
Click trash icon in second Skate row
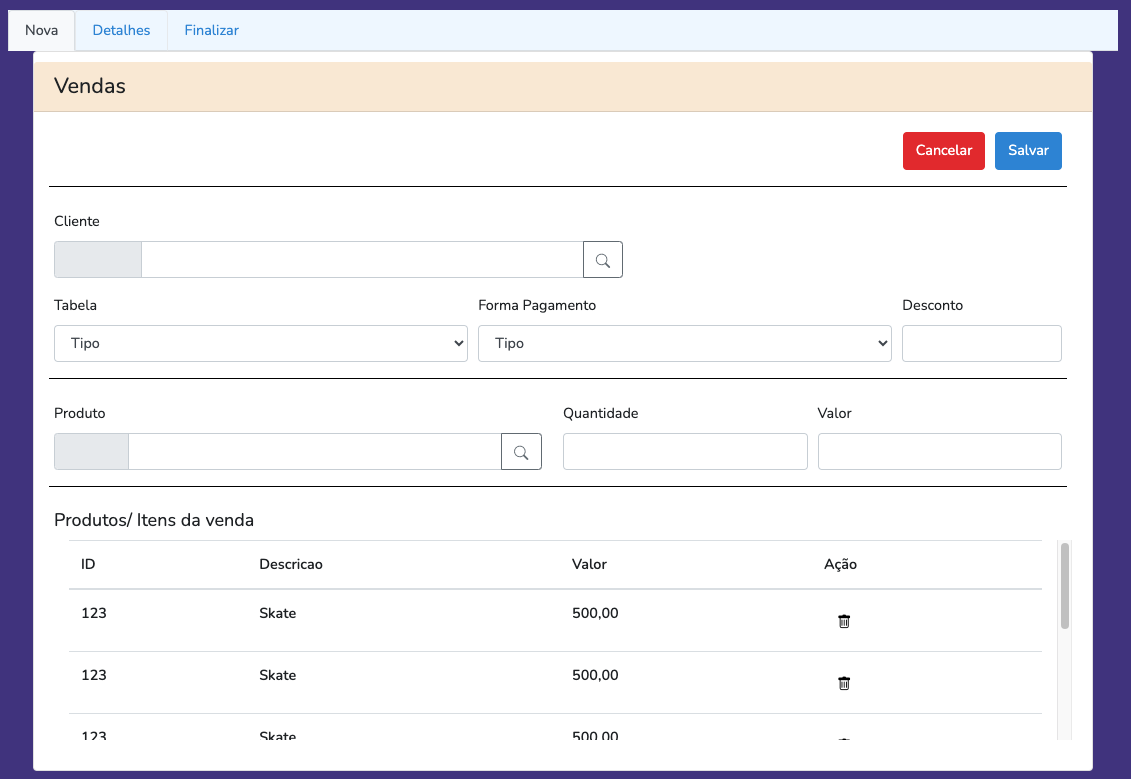coord(844,683)
